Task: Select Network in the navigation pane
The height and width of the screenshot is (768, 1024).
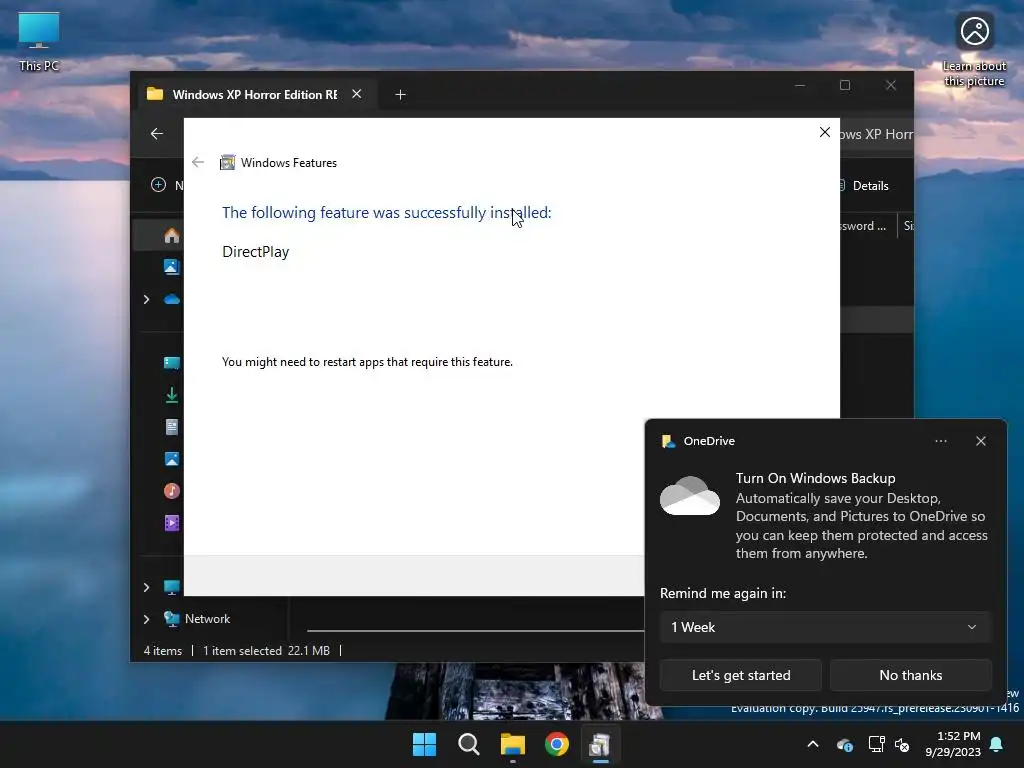Action: (x=207, y=619)
